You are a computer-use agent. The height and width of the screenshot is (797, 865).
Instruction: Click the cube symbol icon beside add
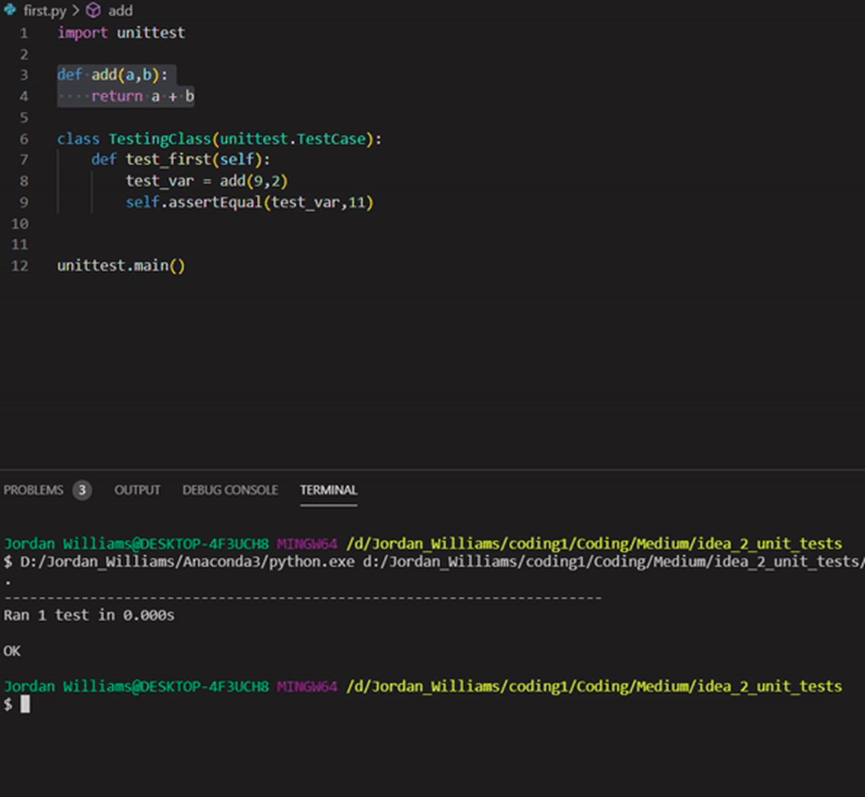93,10
